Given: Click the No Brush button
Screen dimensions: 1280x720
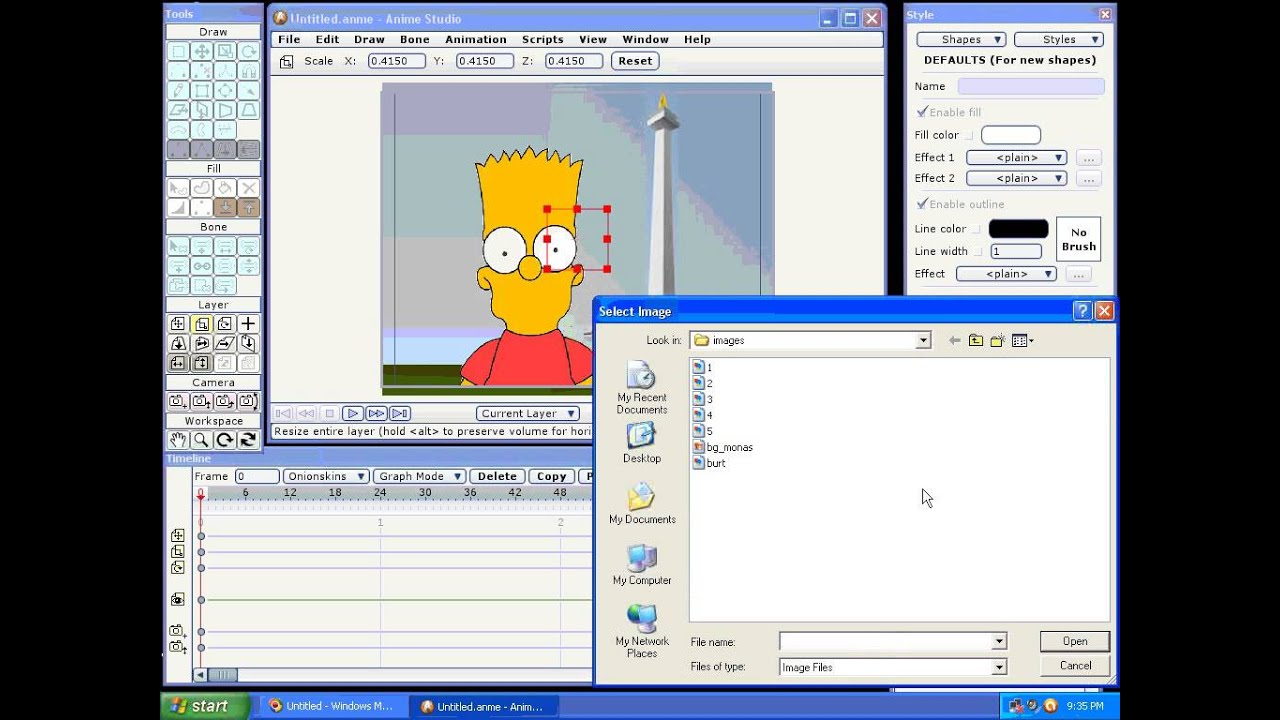Looking at the screenshot, I should pyautogui.click(x=1079, y=240).
